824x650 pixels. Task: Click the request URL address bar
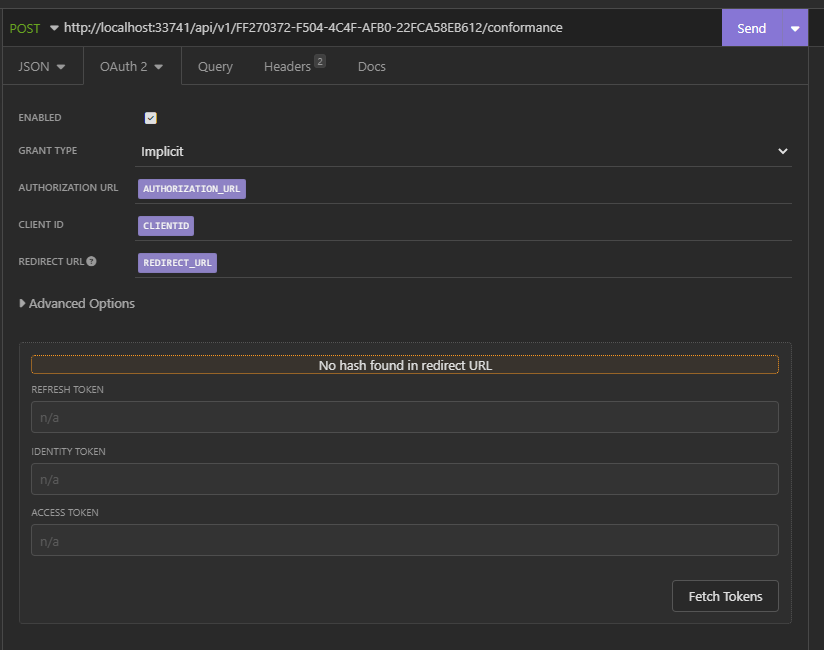[350, 28]
